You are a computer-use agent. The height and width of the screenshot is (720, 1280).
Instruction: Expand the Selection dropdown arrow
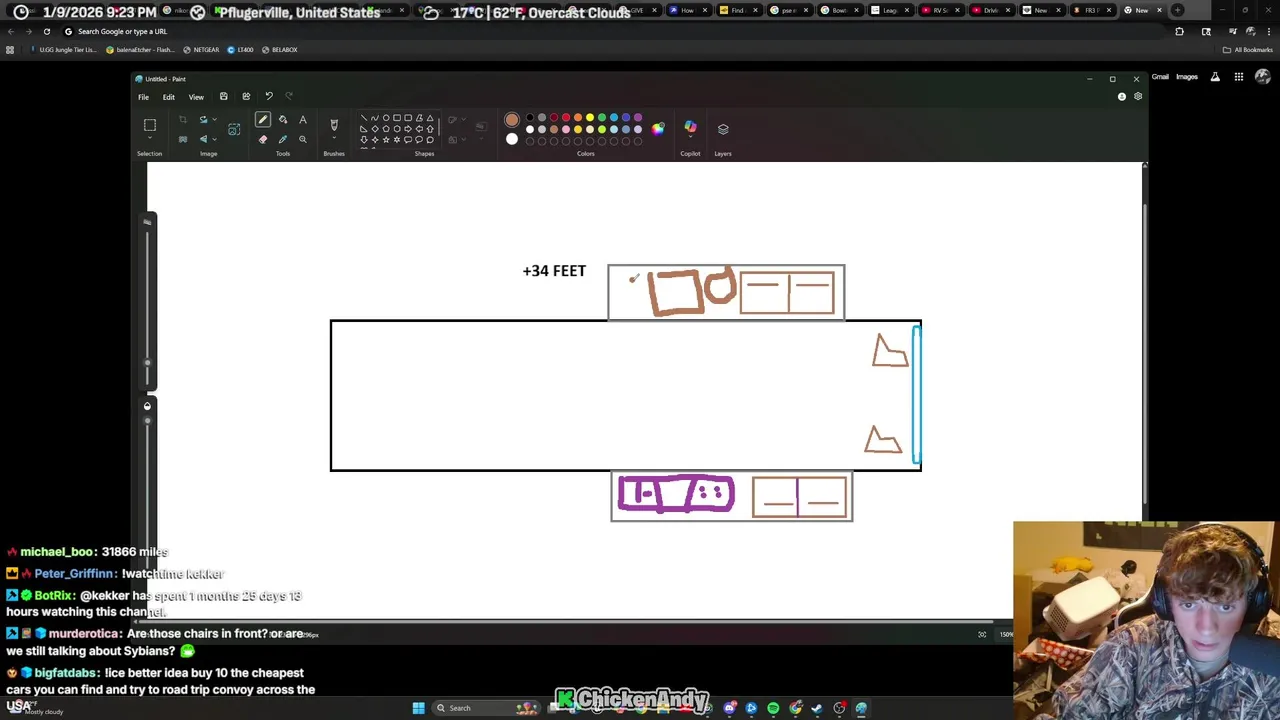click(150, 140)
